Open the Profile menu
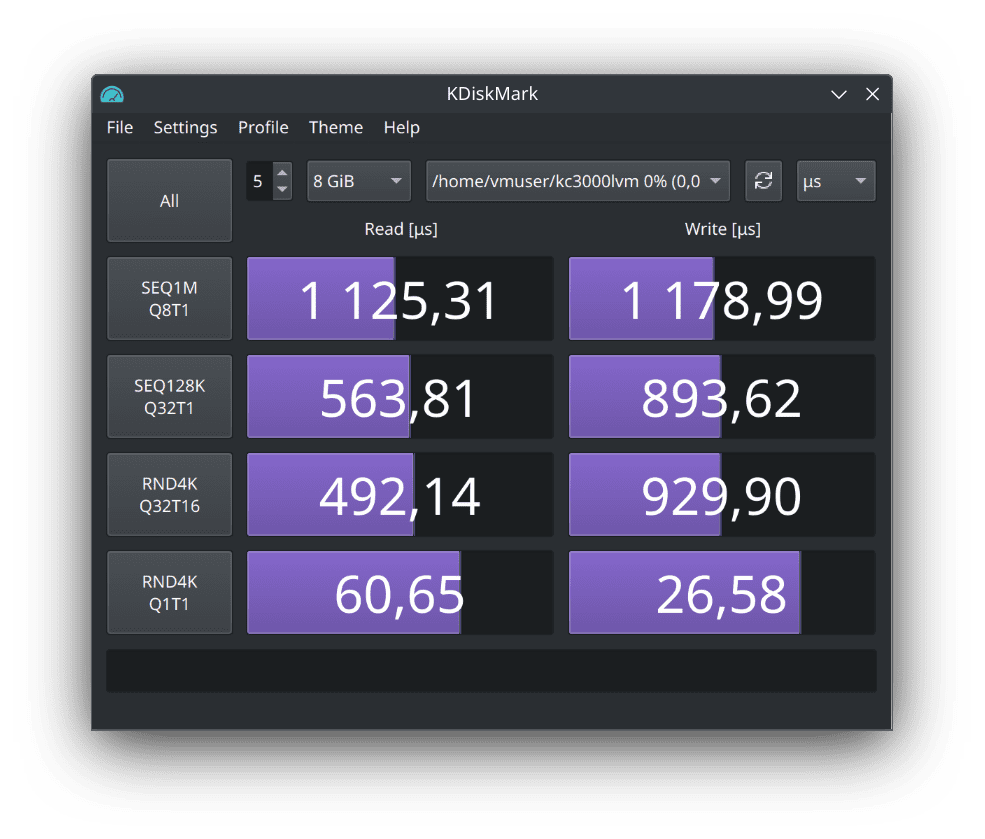 pyautogui.click(x=263, y=127)
